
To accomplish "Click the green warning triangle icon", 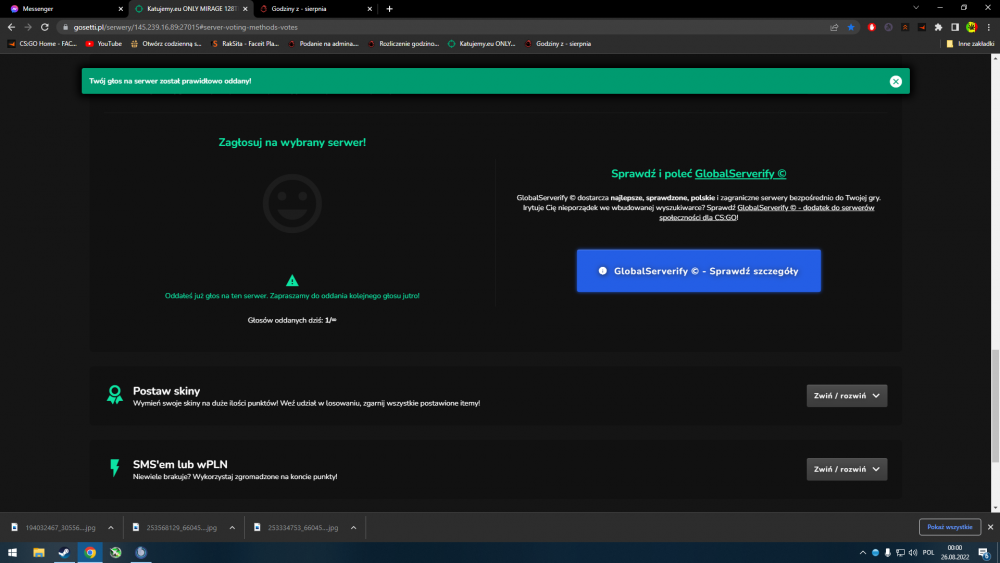I will click(292, 281).
